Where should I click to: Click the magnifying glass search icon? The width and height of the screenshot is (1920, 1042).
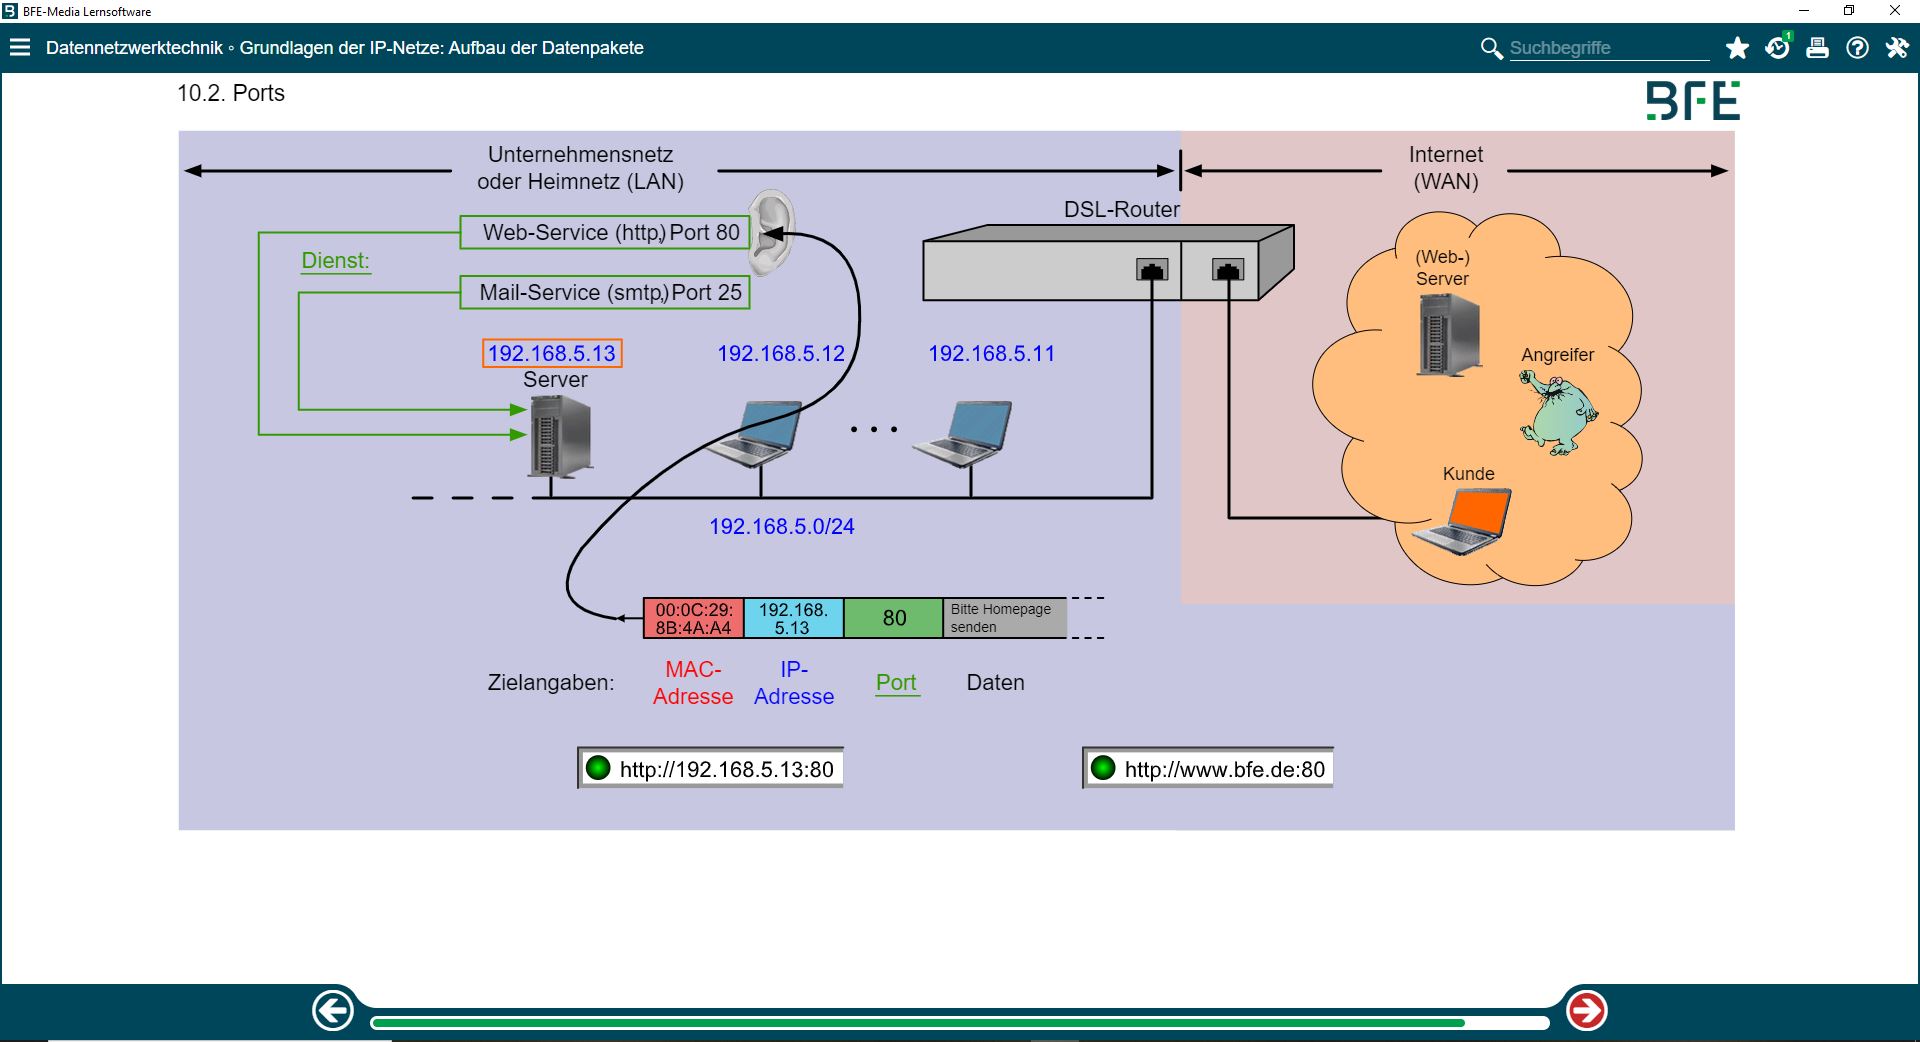[1491, 48]
